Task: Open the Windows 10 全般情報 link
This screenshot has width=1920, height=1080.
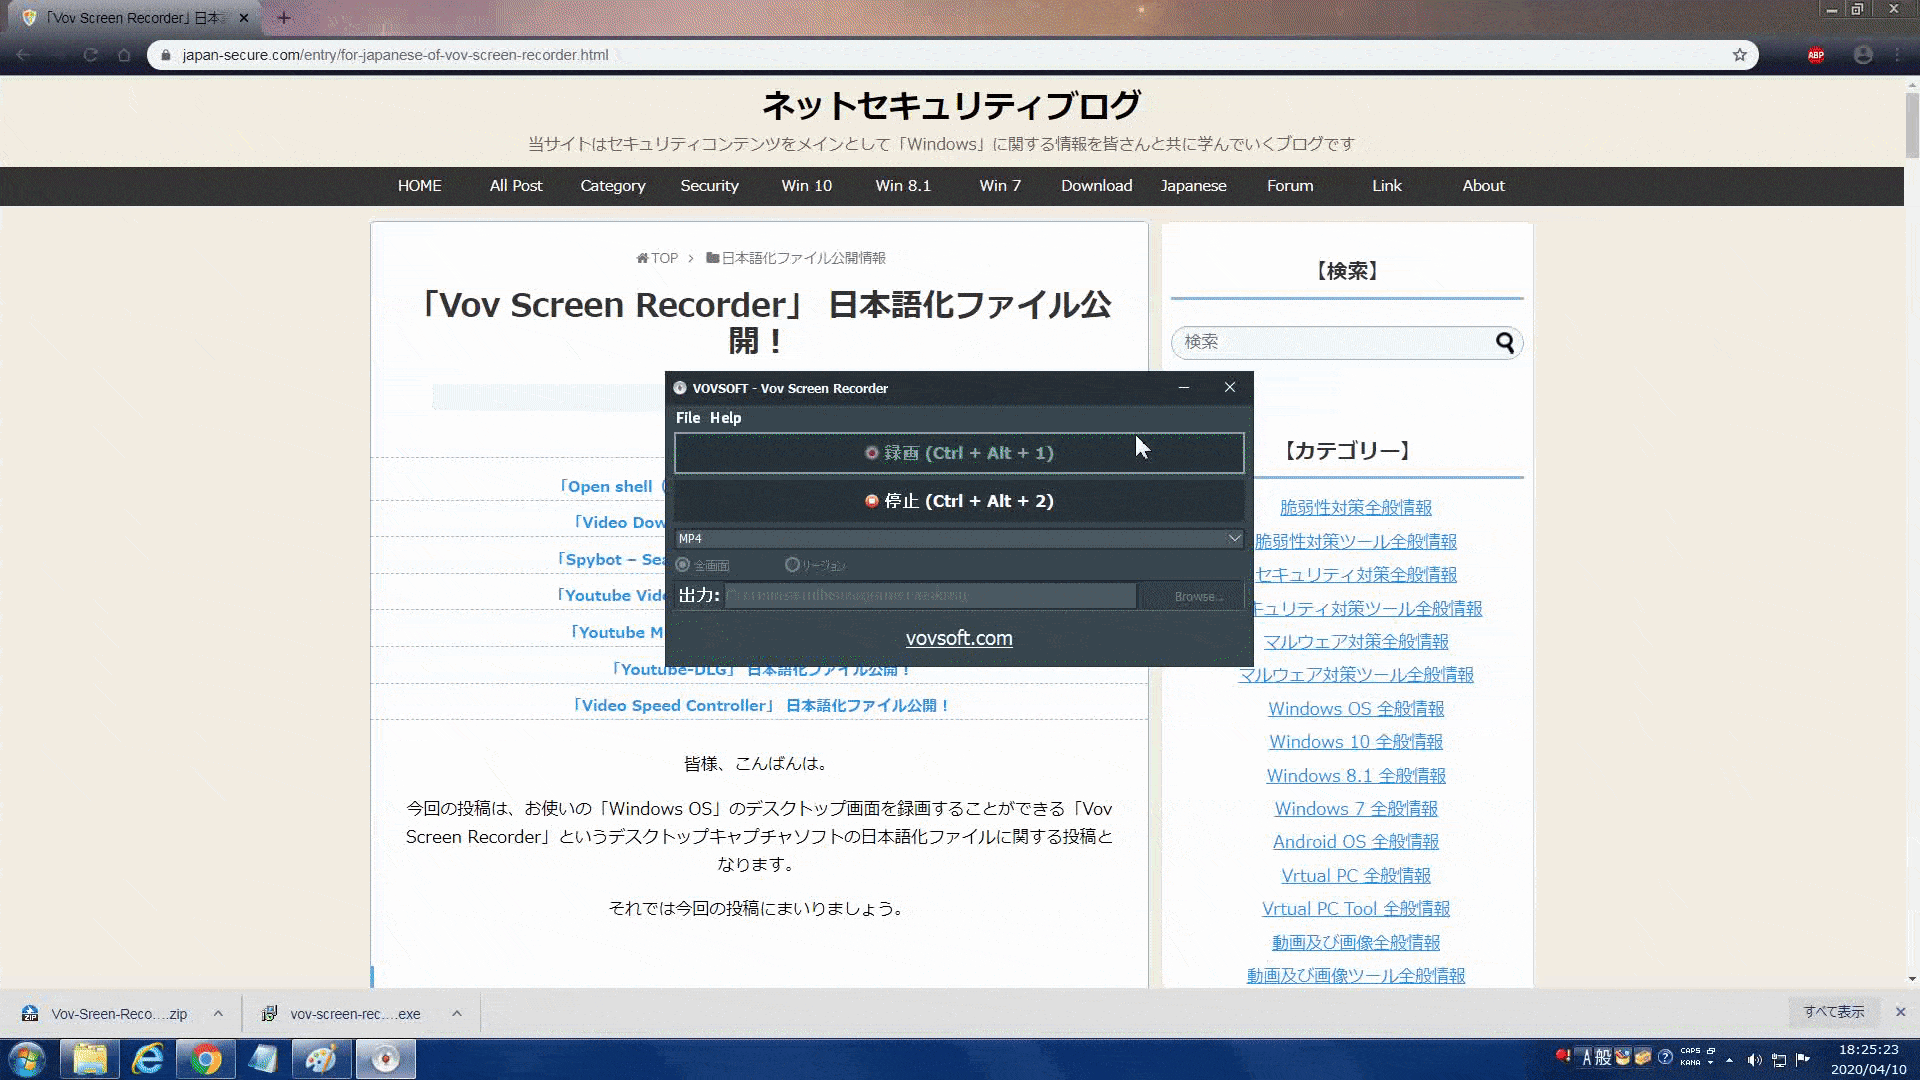Action: pos(1355,742)
